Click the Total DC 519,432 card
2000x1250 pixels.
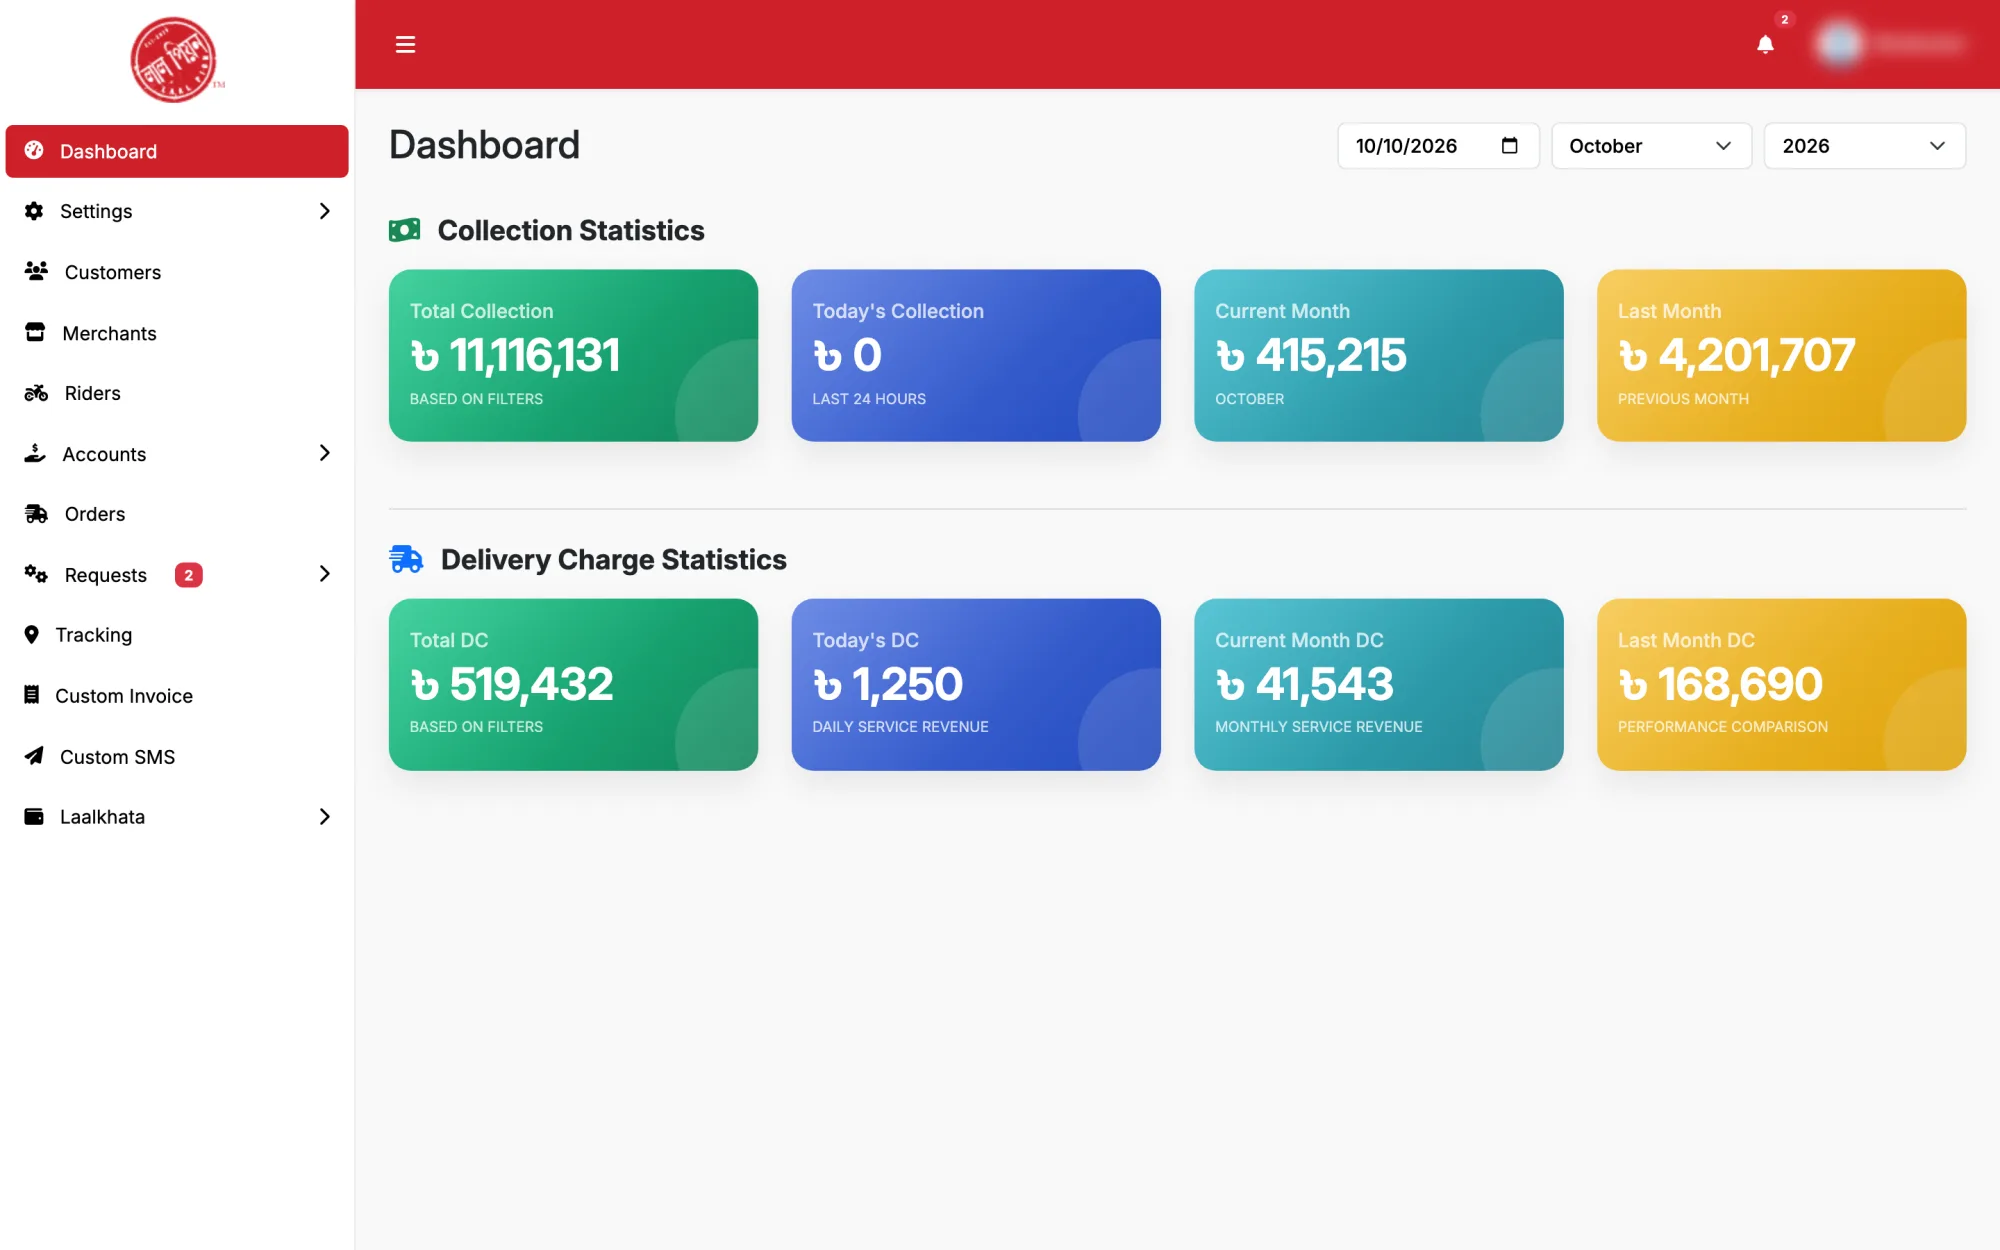click(573, 684)
